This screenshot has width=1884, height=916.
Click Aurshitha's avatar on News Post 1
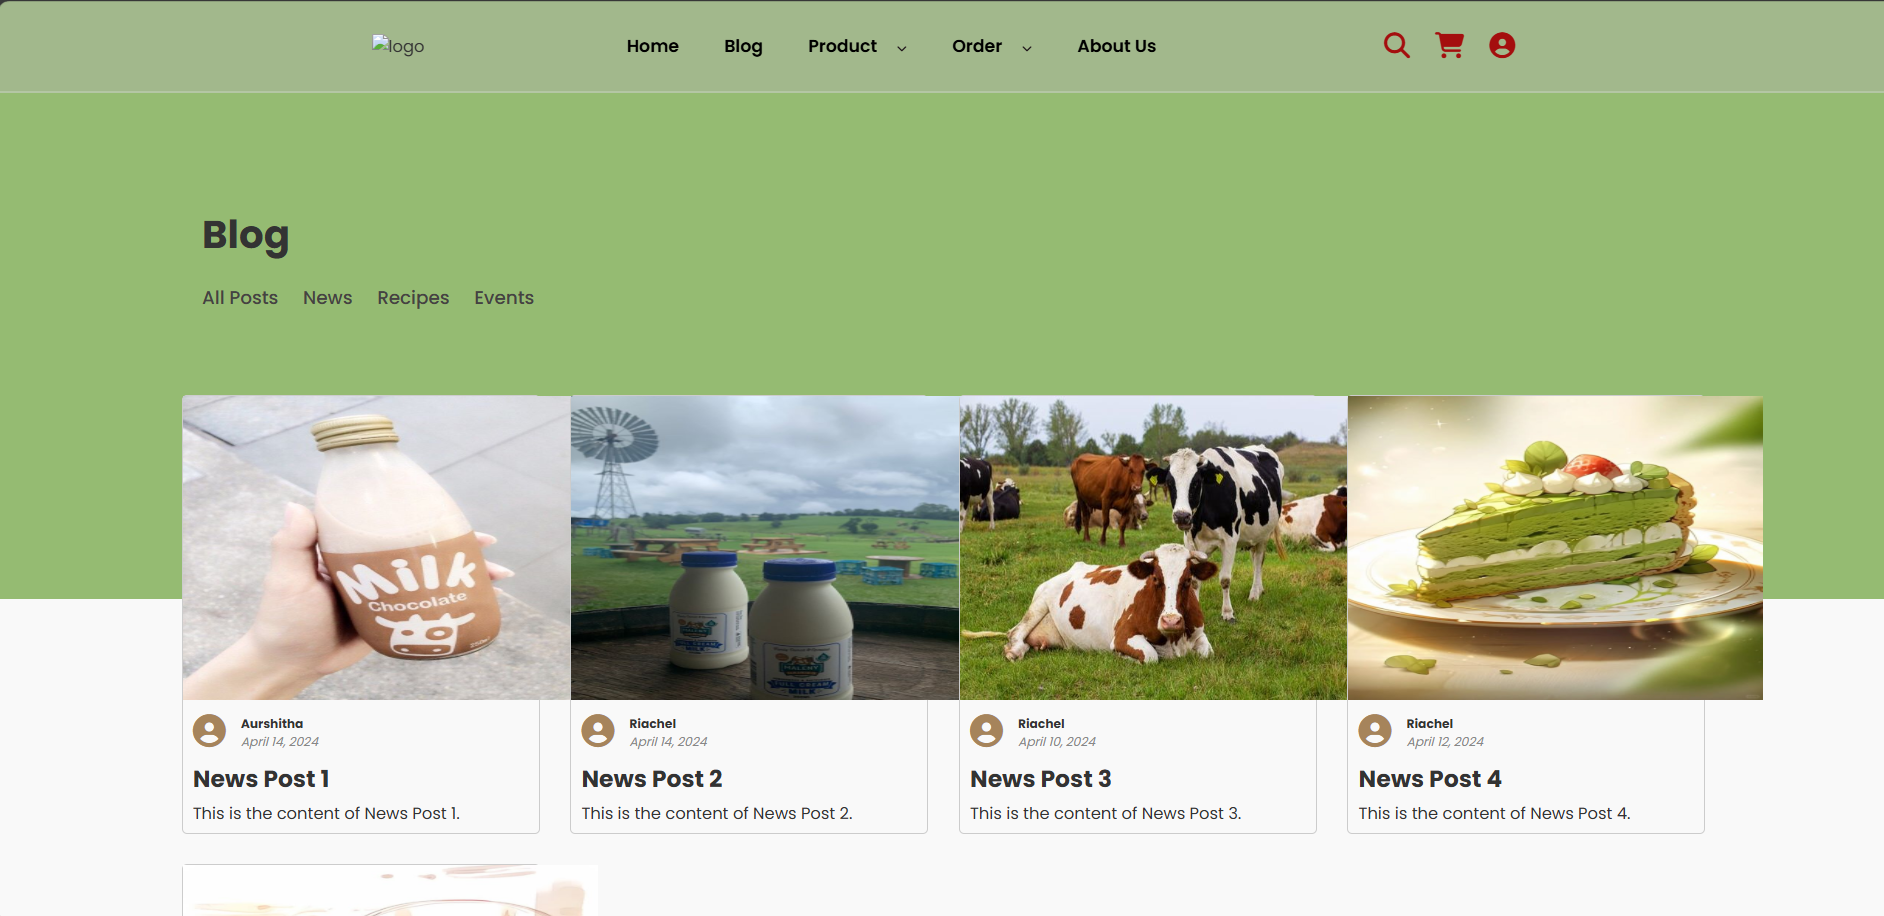pos(209,730)
